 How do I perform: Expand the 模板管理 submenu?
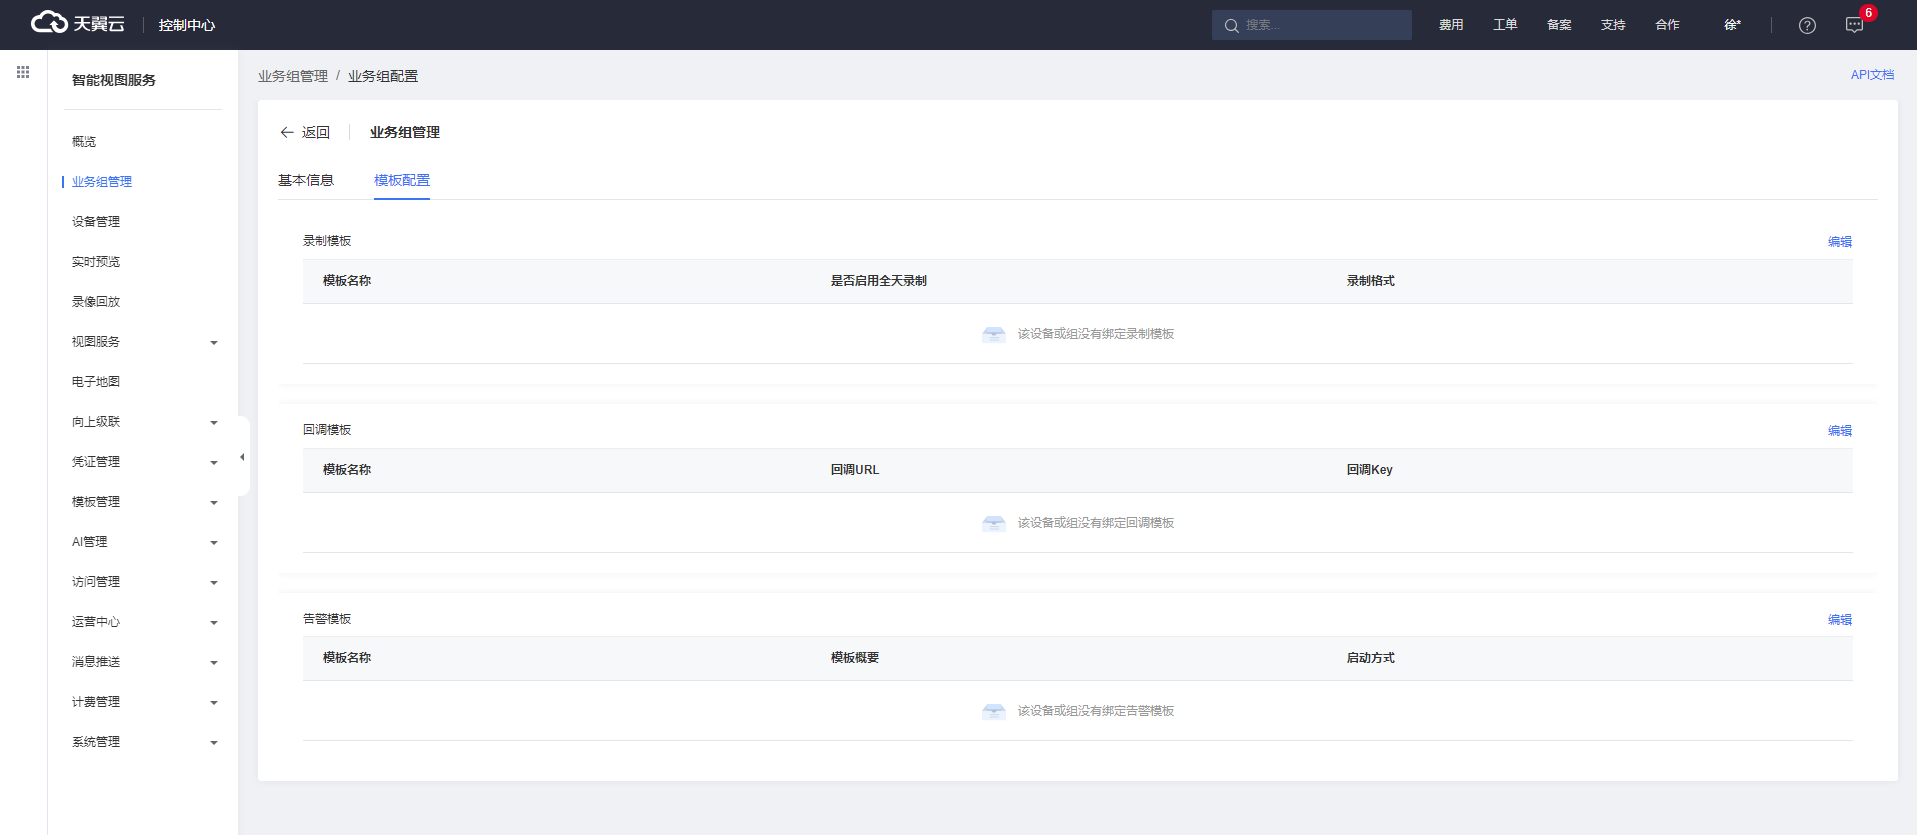click(143, 502)
